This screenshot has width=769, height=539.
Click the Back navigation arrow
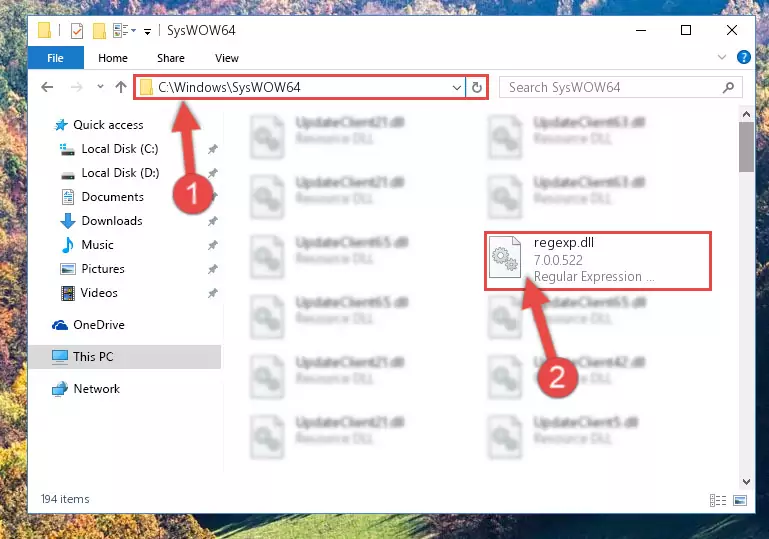click(x=47, y=87)
